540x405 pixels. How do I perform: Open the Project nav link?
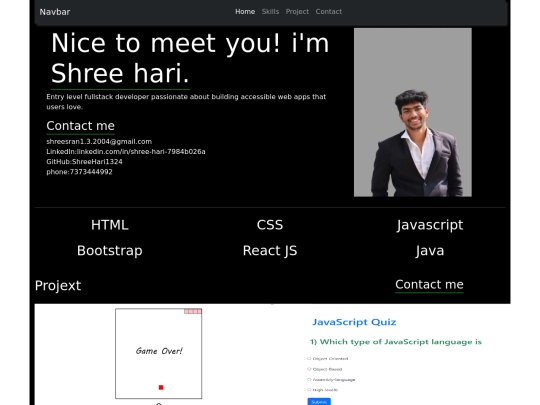297,12
